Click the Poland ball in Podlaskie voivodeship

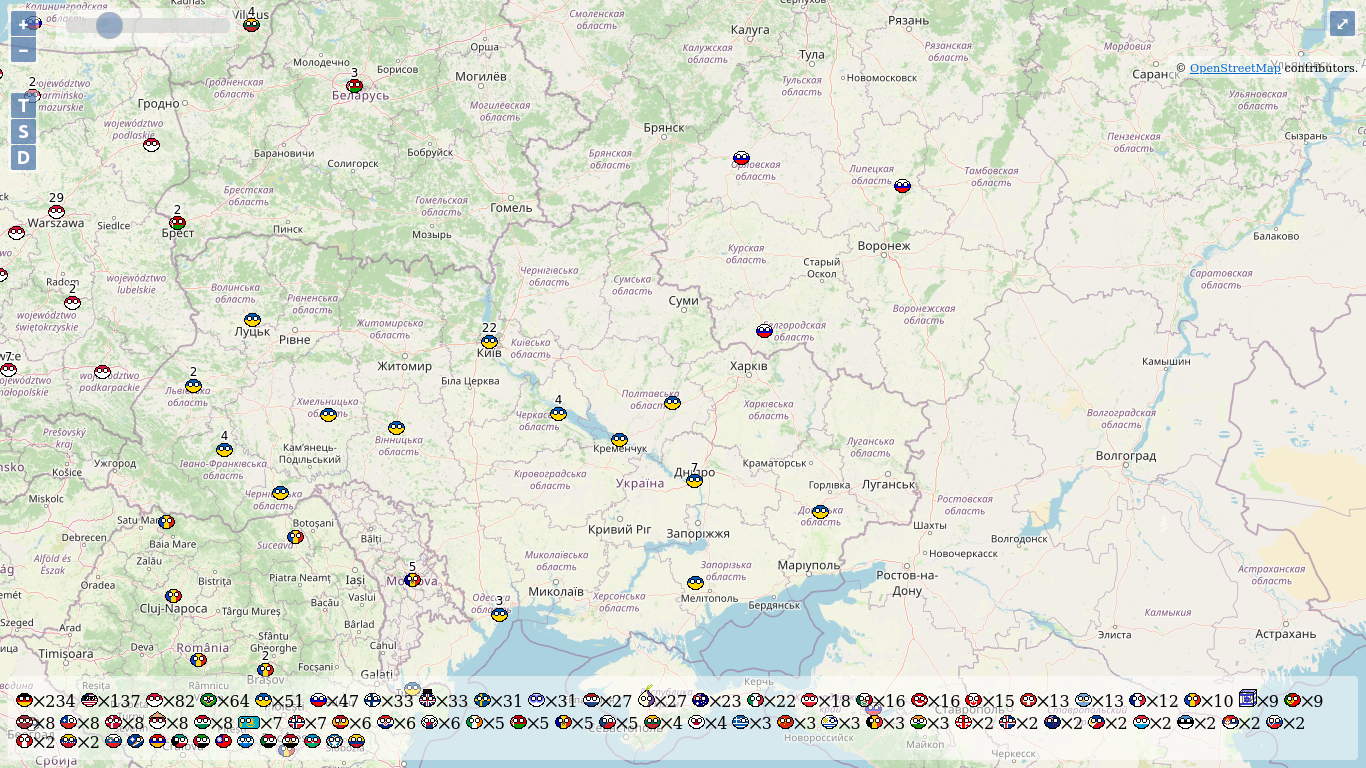click(151, 145)
